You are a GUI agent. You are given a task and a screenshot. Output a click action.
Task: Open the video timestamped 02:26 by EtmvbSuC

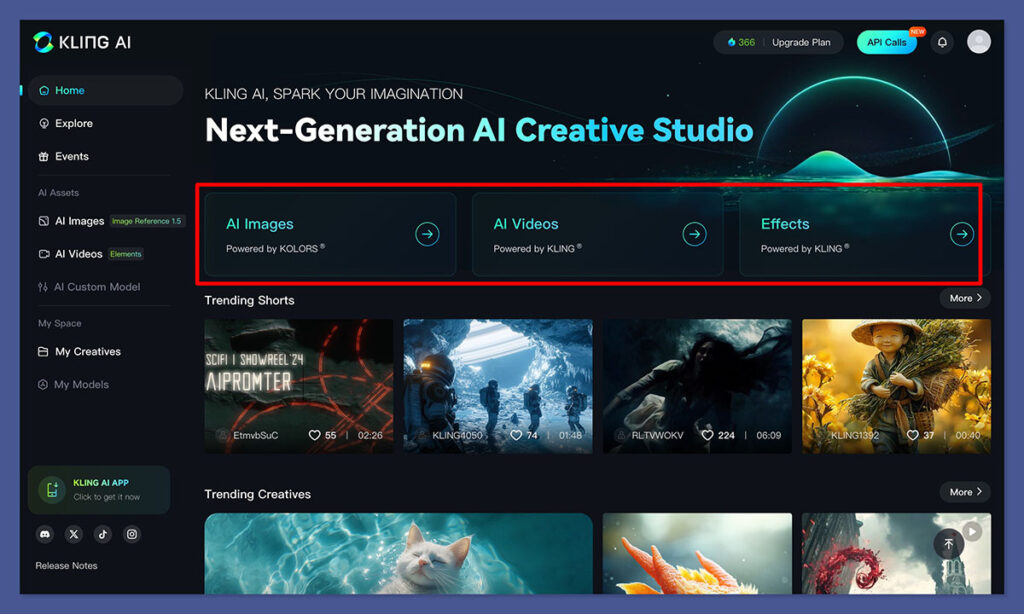[297, 385]
